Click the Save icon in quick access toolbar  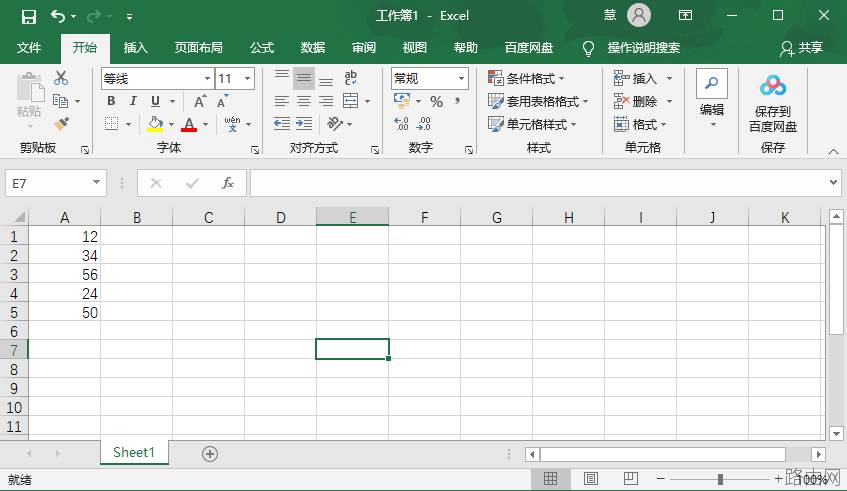(28, 16)
